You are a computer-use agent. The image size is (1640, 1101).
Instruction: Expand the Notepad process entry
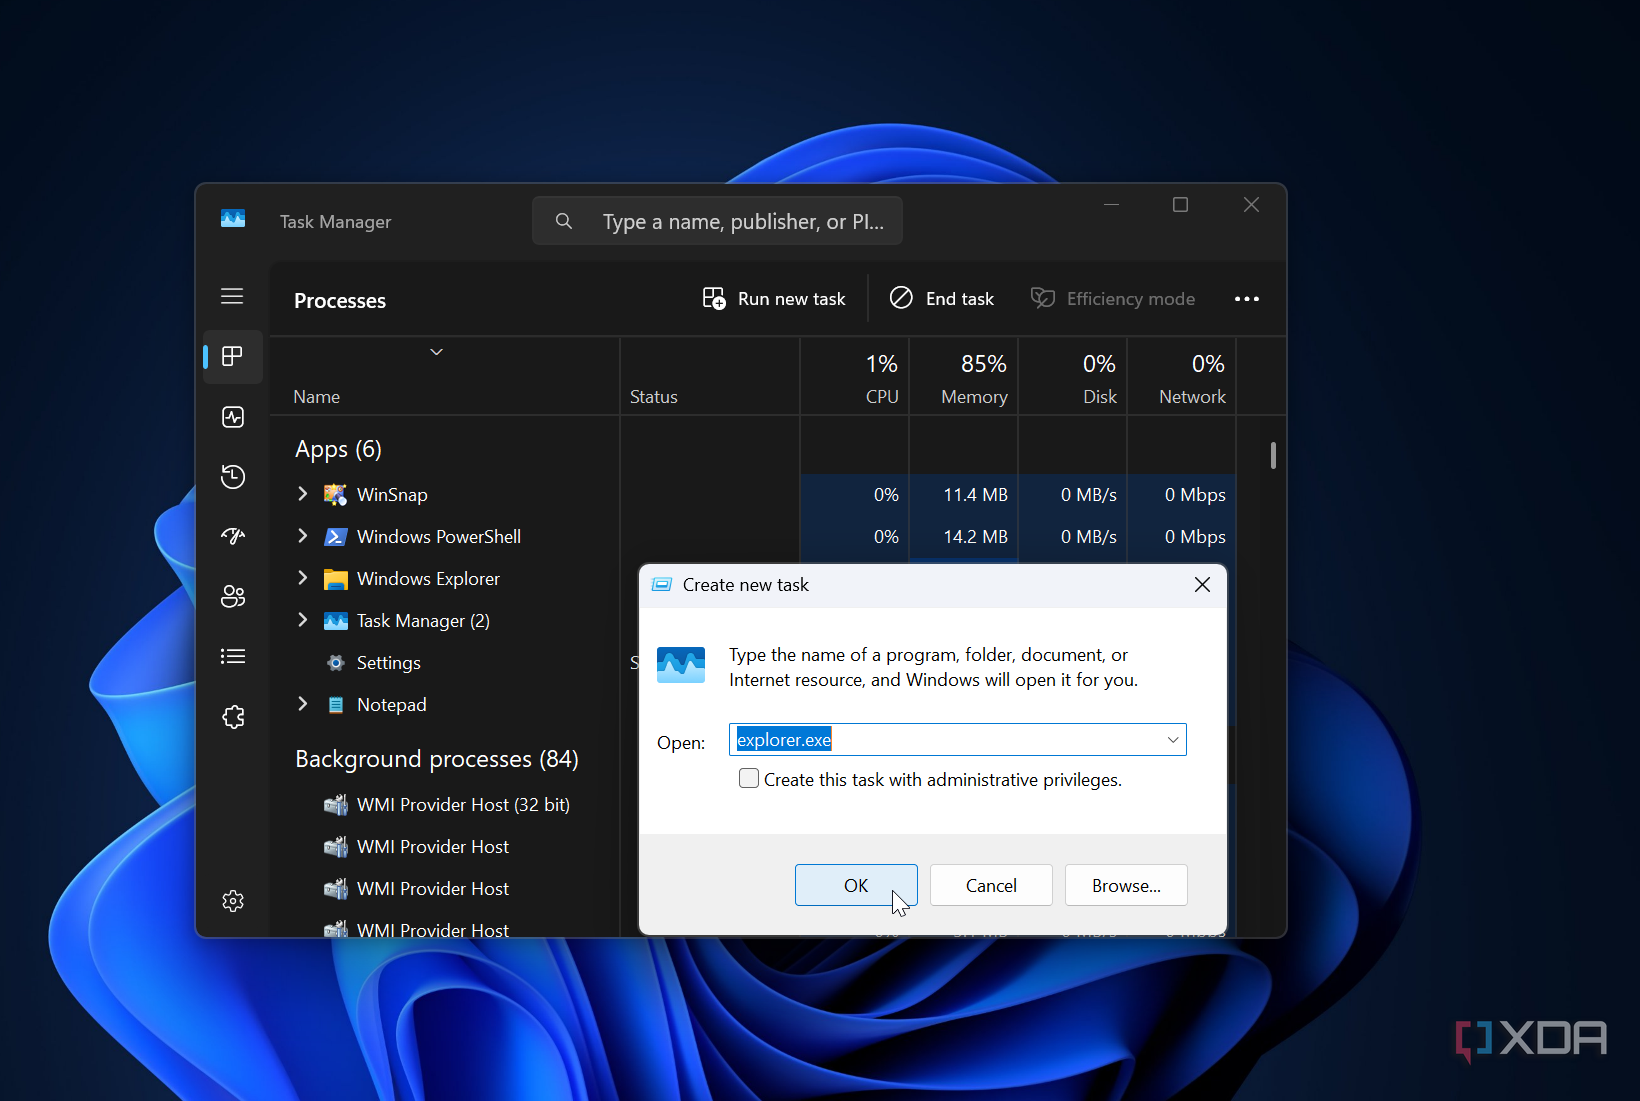(x=303, y=704)
